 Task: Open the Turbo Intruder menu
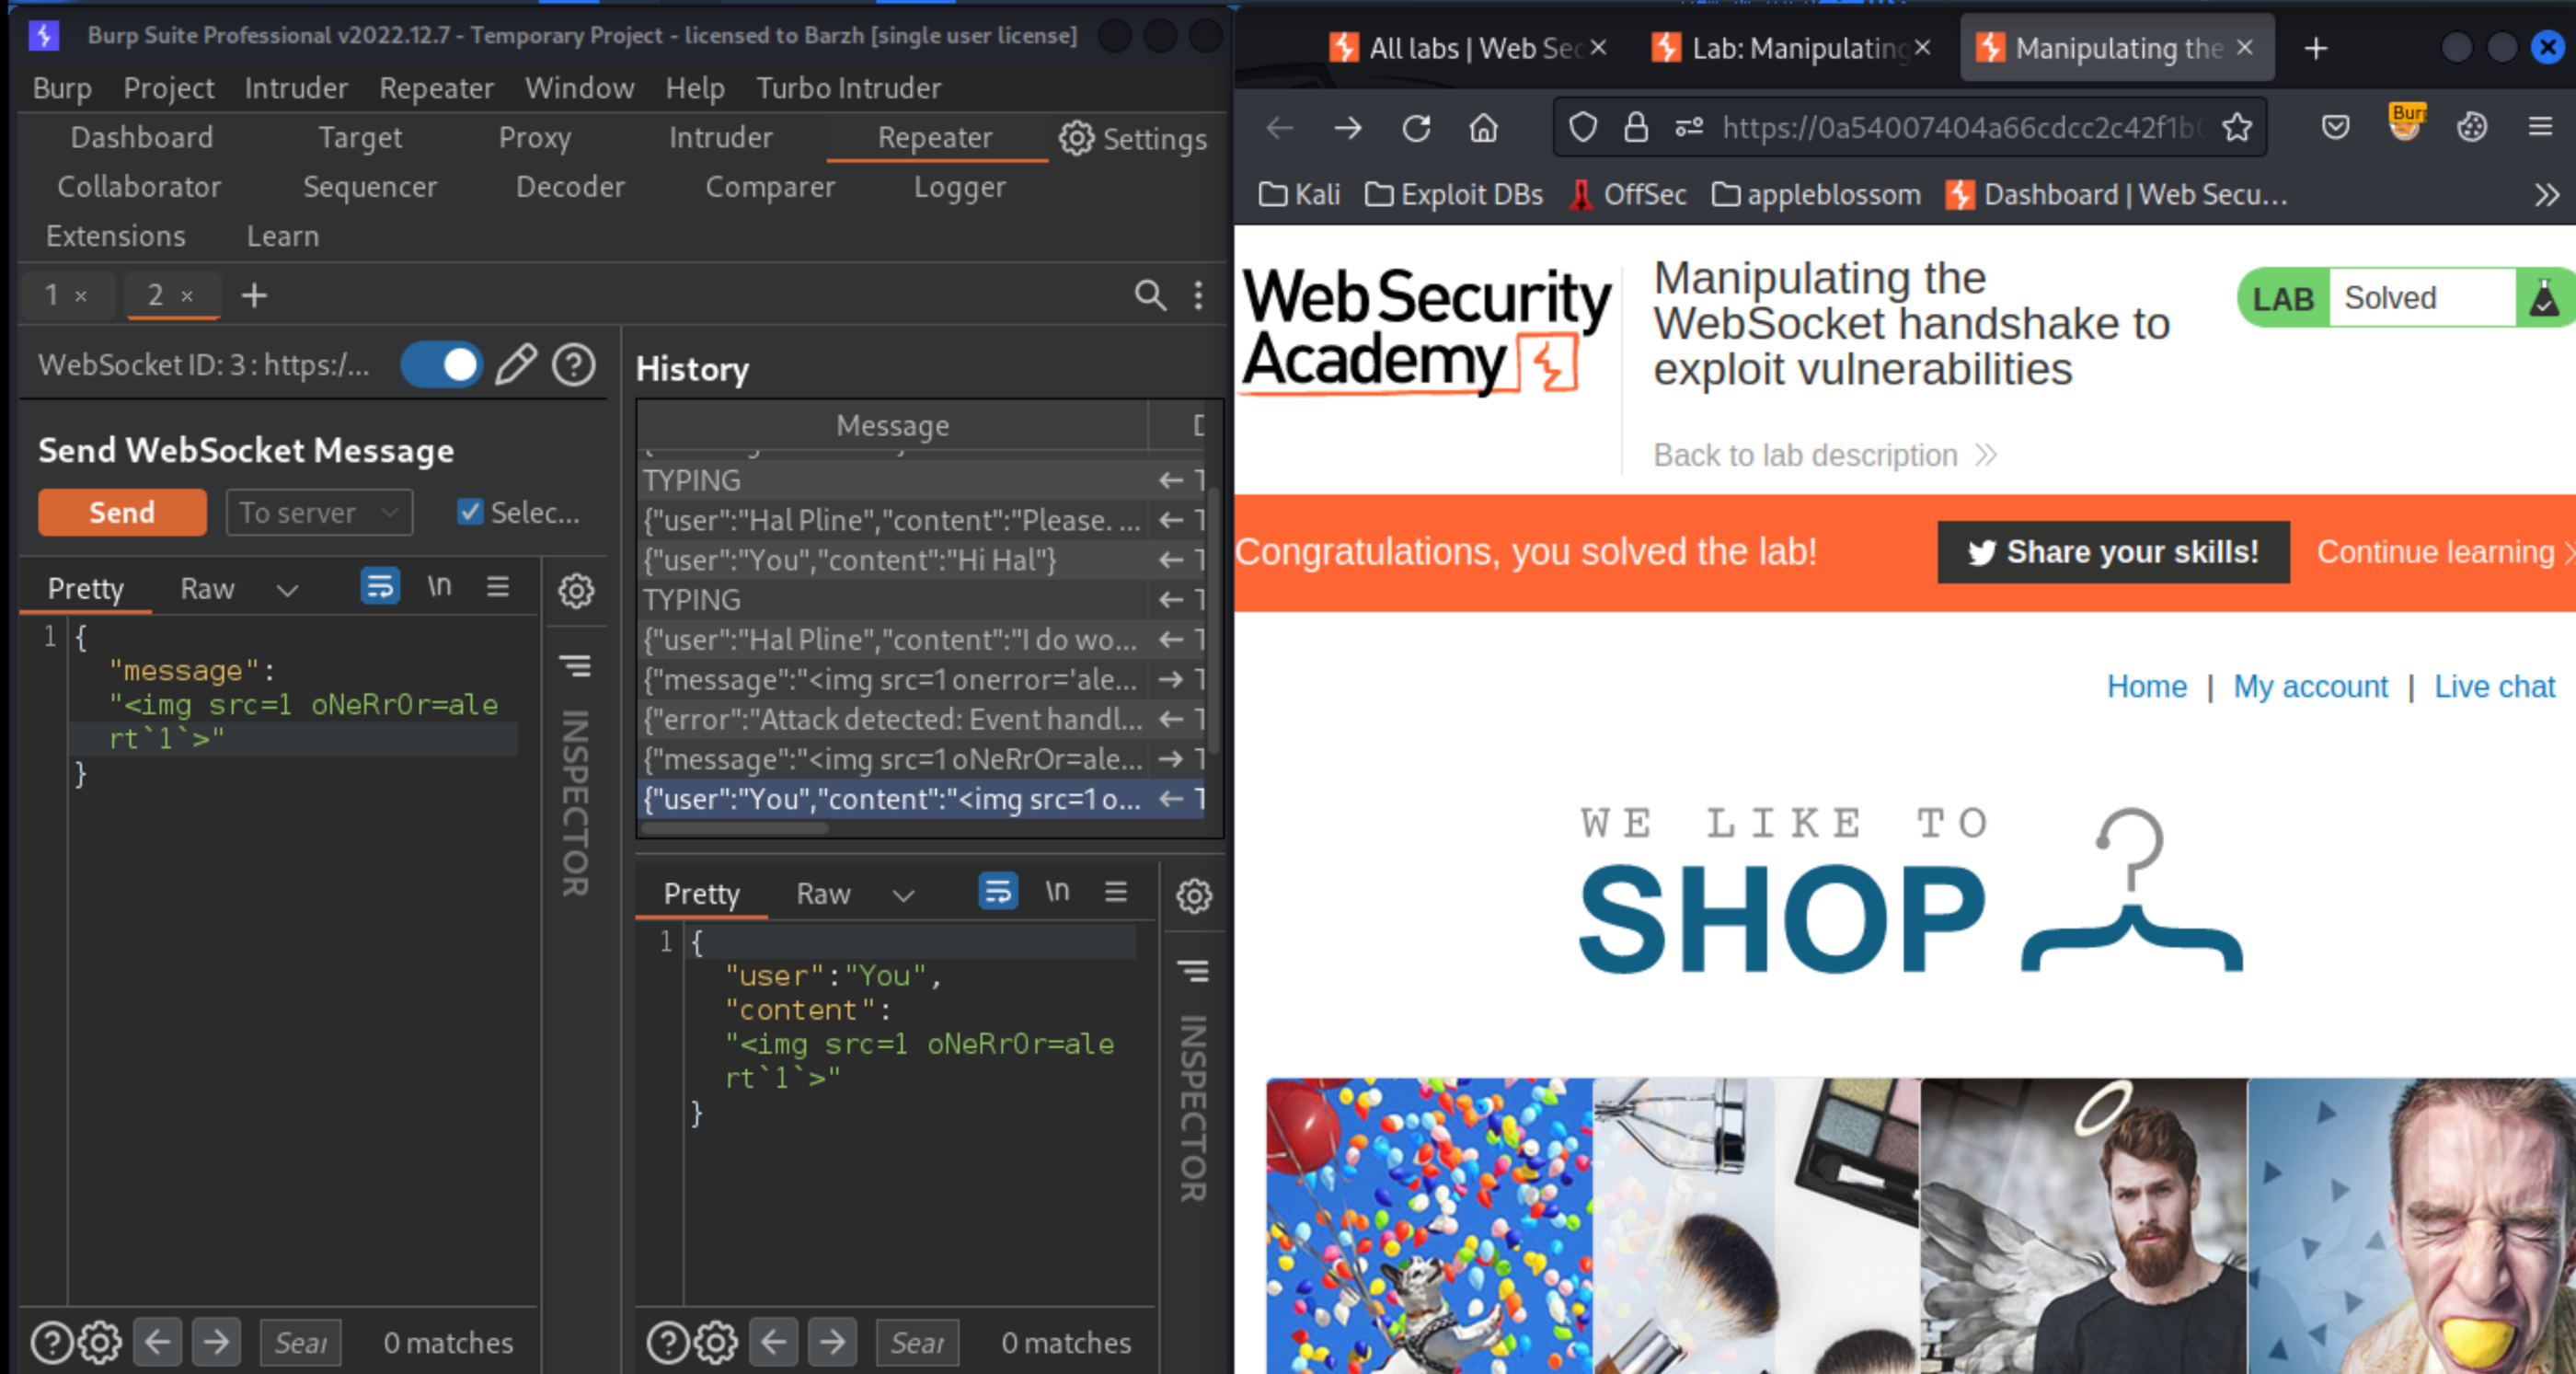pos(848,88)
